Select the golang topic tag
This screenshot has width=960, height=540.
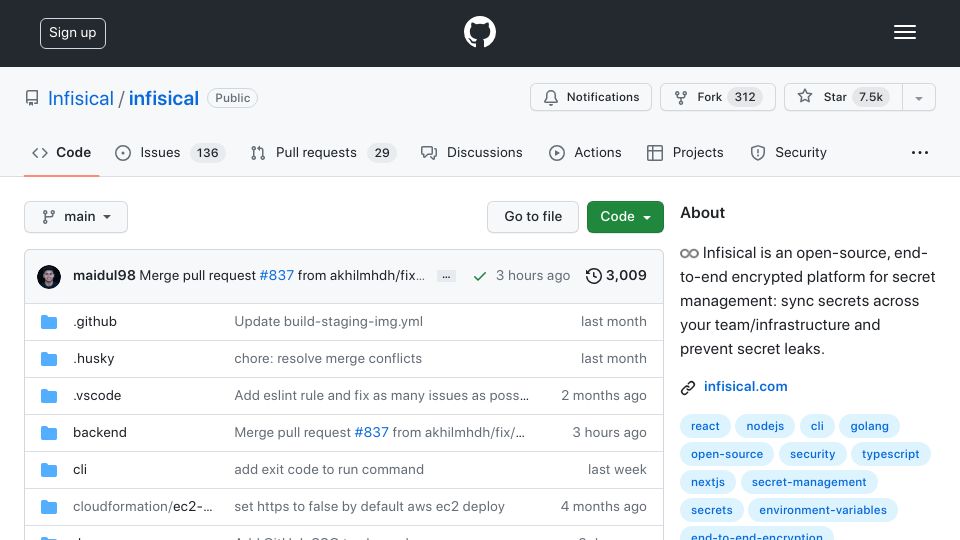pos(869,426)
